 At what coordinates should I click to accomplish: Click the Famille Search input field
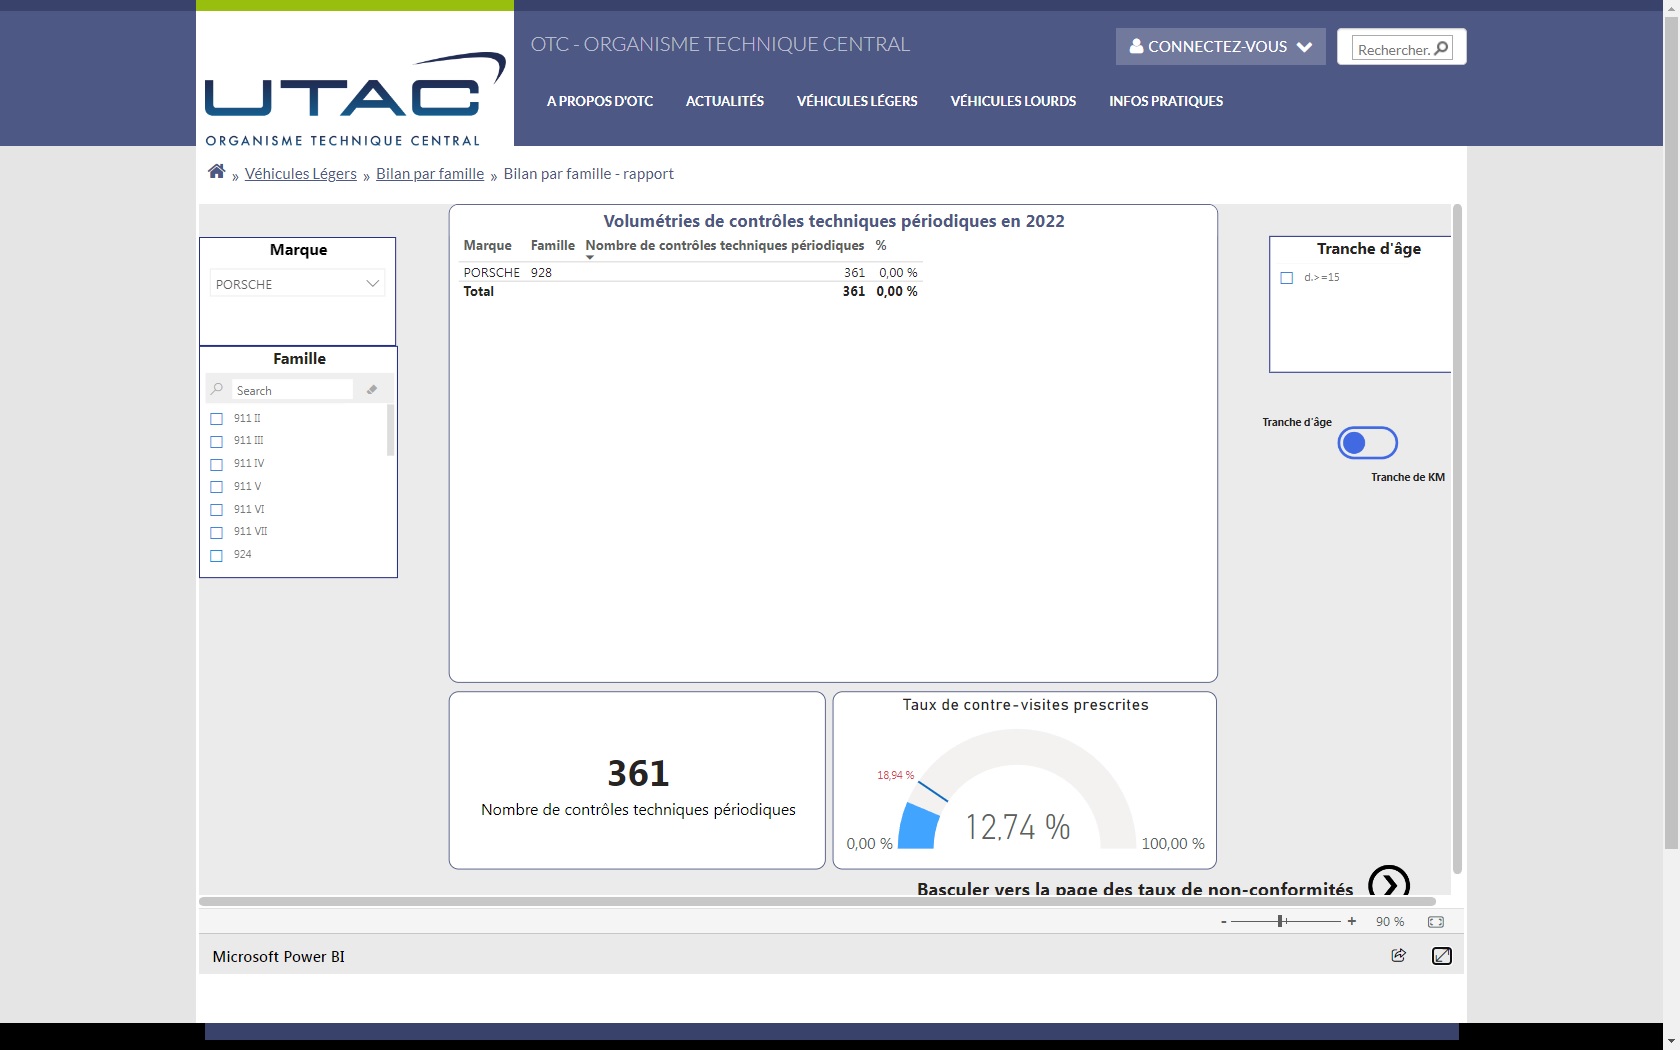pos(292,390)
